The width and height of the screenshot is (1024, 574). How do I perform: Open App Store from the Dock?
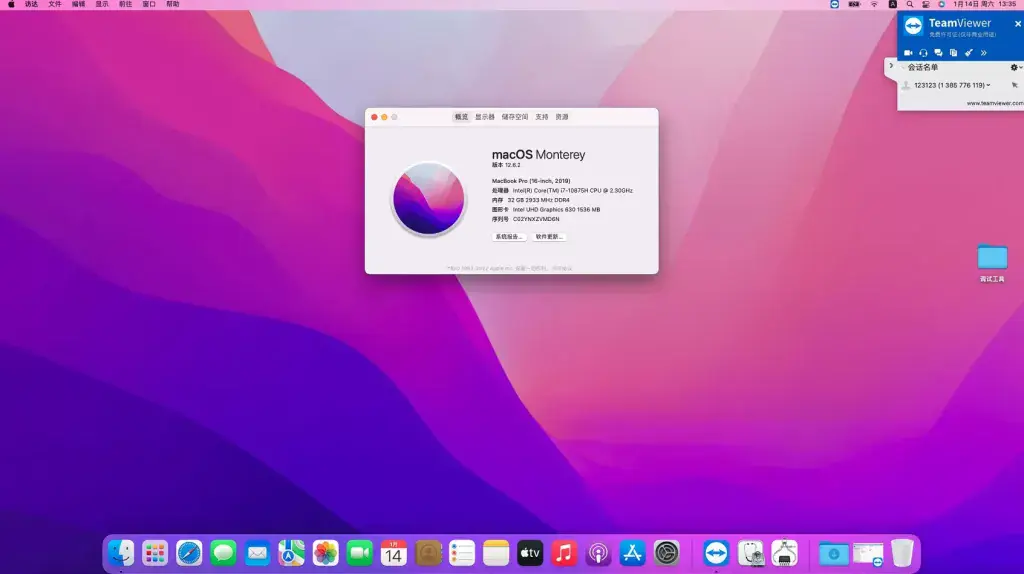632,553
